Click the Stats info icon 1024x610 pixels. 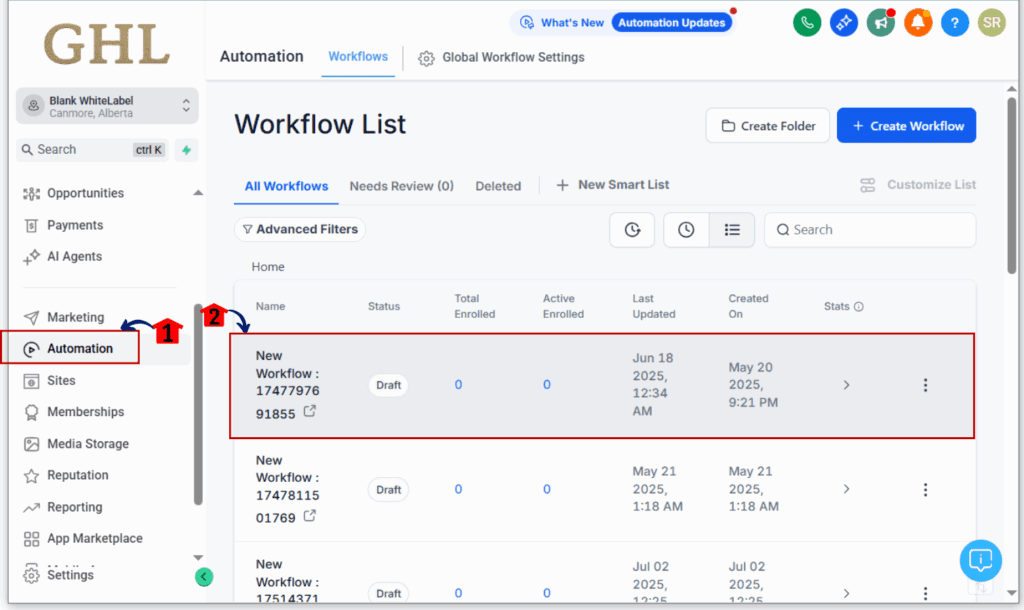tap(859, 306)
